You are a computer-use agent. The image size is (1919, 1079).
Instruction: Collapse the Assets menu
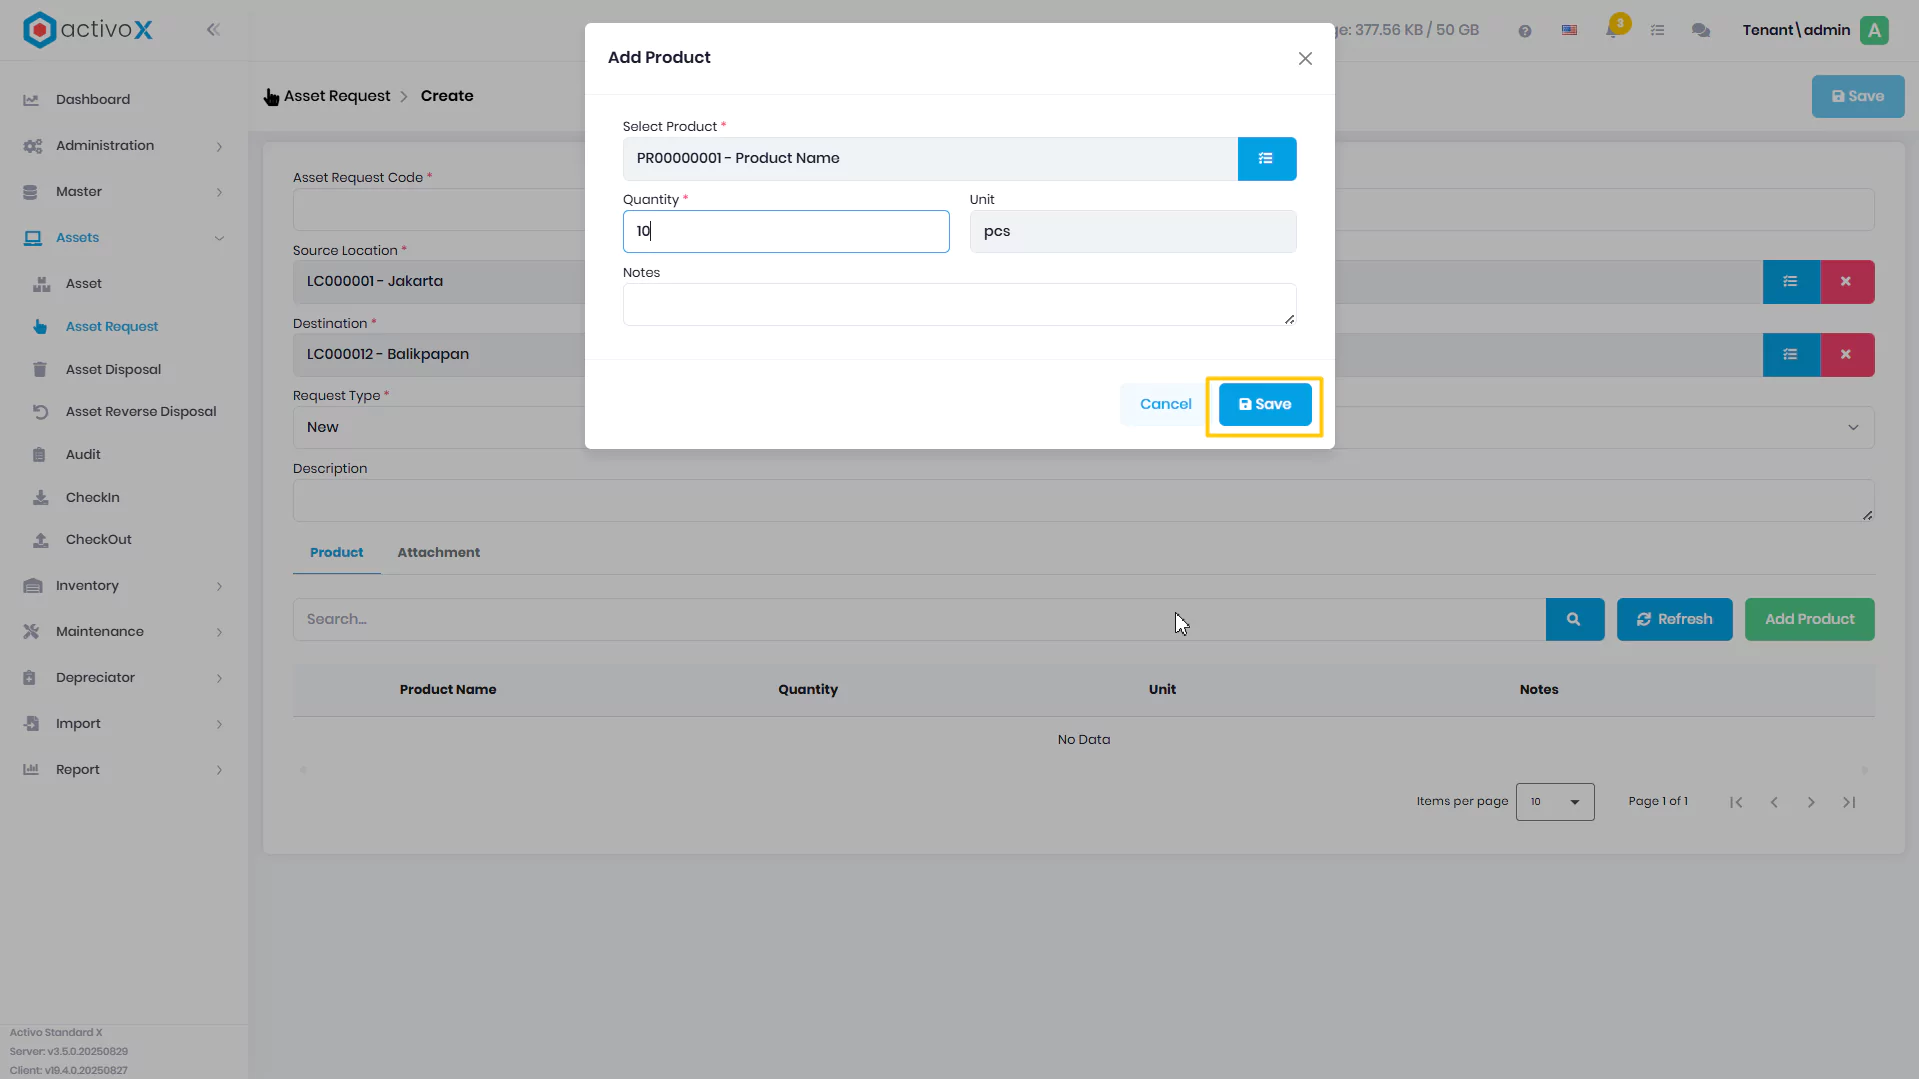point(123,238)
